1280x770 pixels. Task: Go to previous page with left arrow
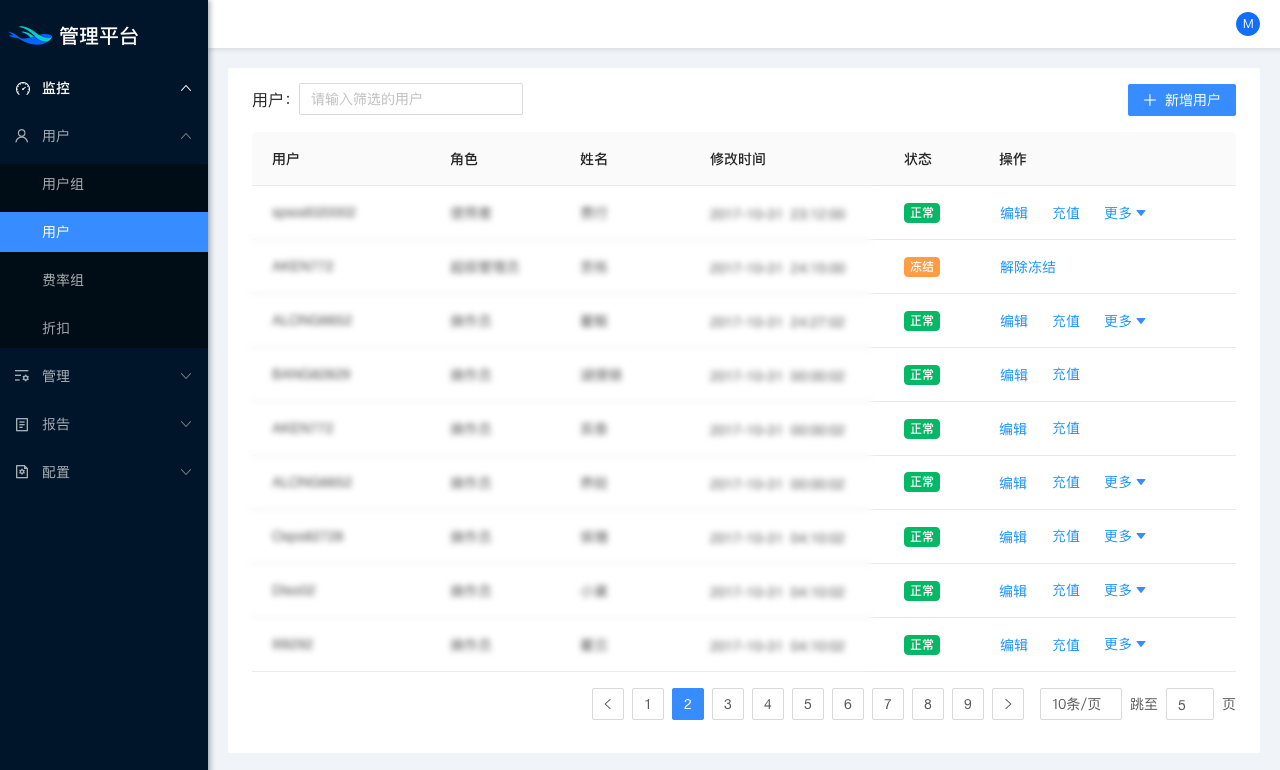(608, 704)
